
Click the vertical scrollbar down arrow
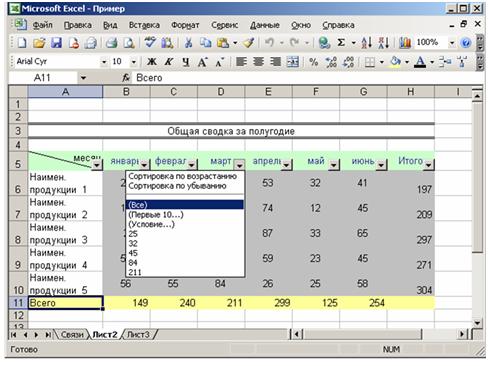(x=477, y=322)
